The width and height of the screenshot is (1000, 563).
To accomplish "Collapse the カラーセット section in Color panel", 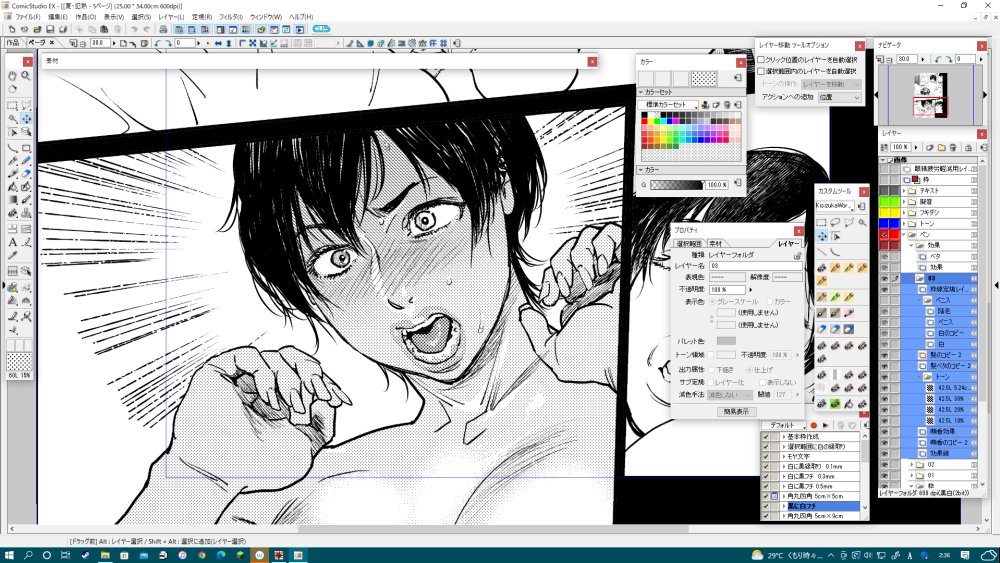I will (641, 92).
